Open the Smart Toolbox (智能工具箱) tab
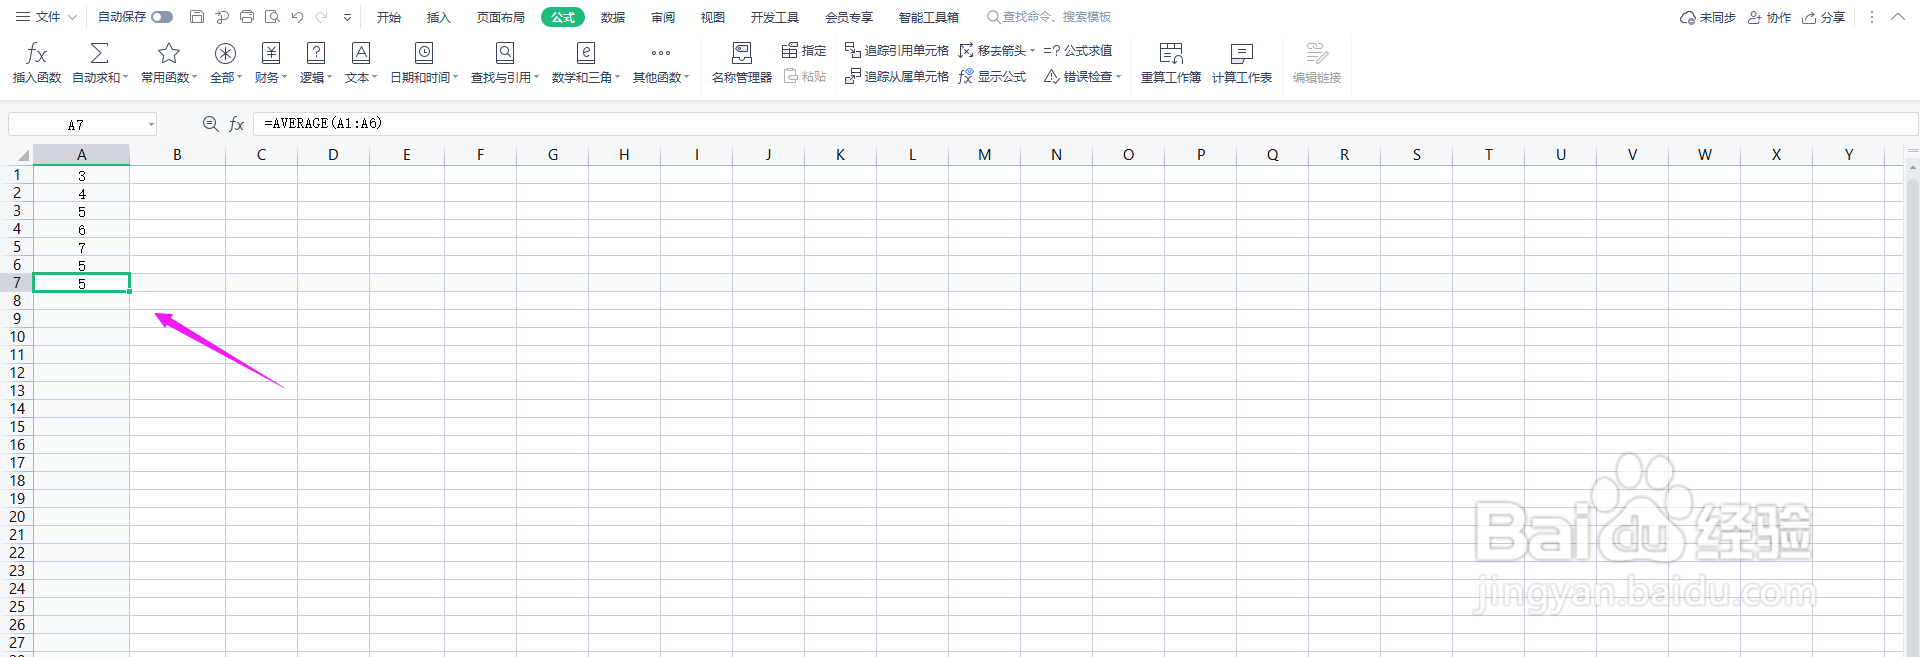Screen dimensions: 1920x657 929,17
